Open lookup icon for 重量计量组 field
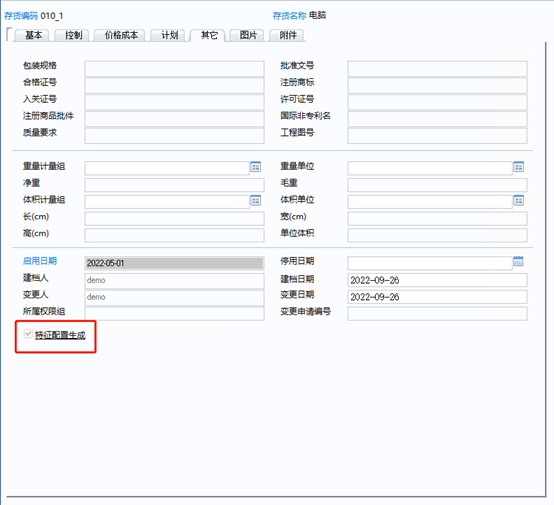This screenshot has height=505, width=554. tap(255, 167)
